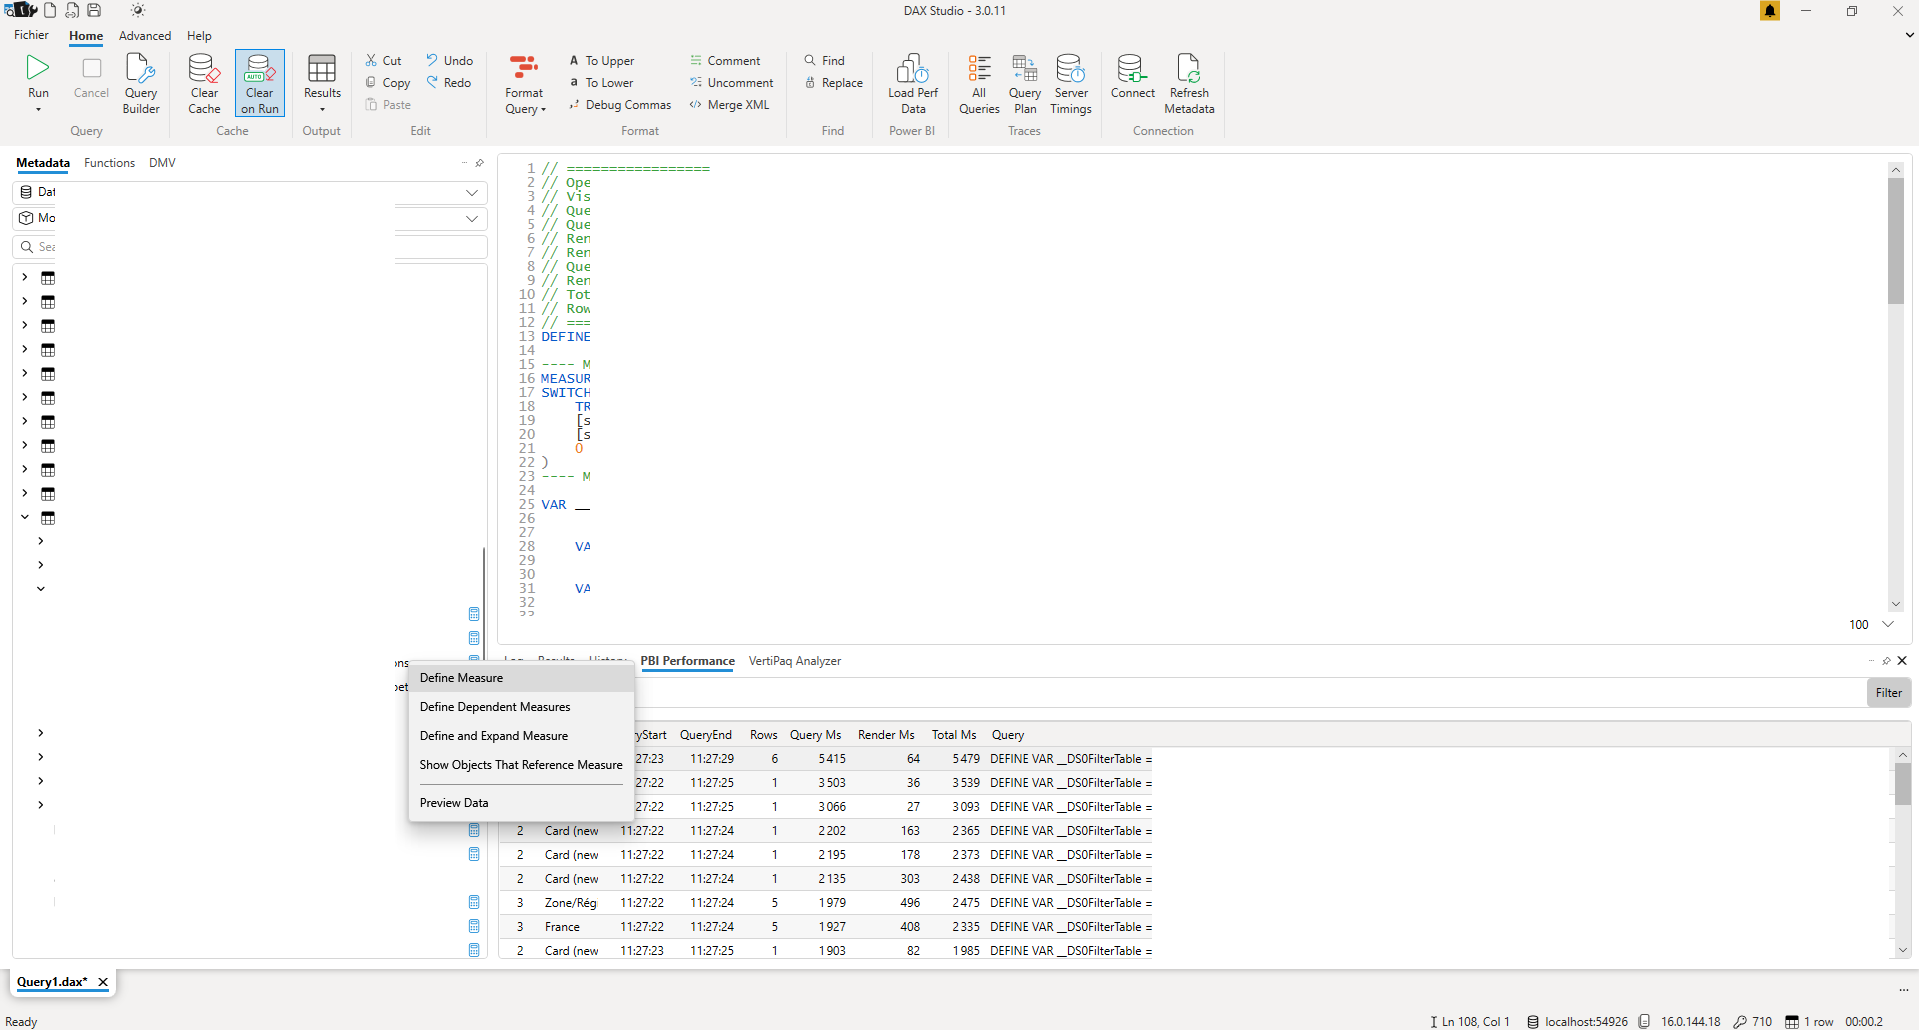This screenshot has width=1919, height=1030.
Task: Sort by the Rows column header
Action: coord(763,735)
